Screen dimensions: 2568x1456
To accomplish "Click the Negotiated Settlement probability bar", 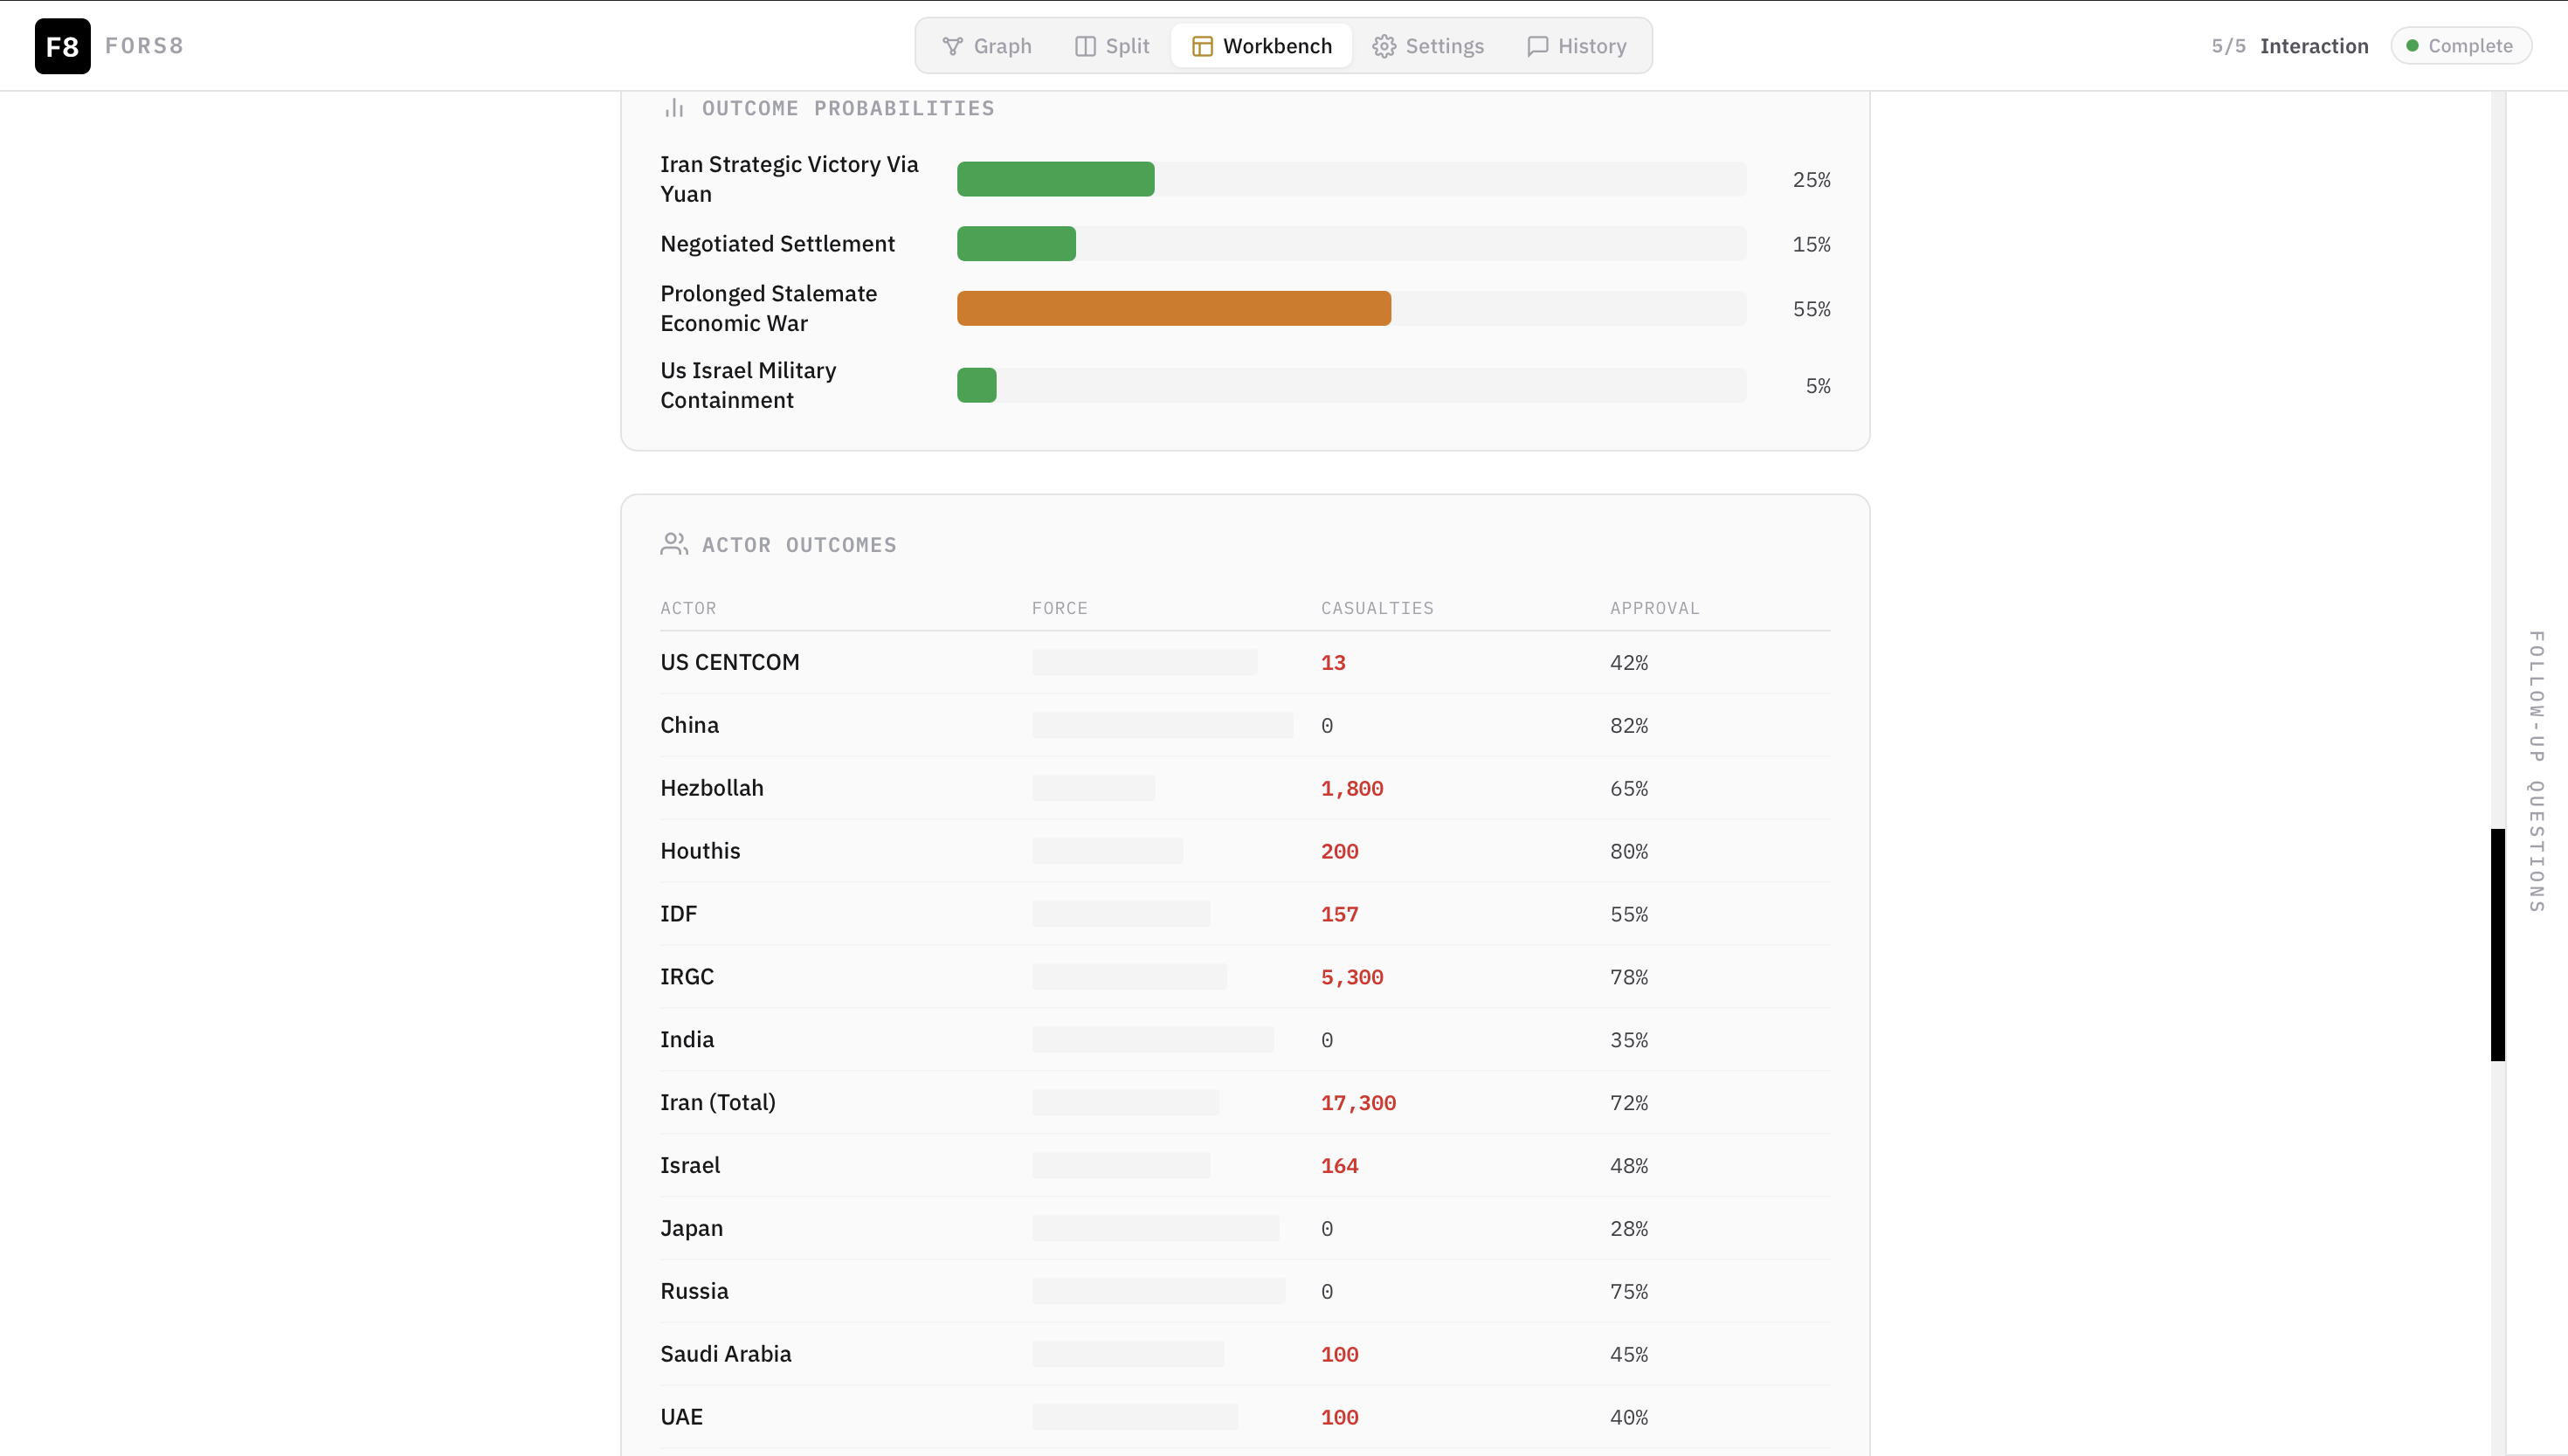I will (1016, 244).
